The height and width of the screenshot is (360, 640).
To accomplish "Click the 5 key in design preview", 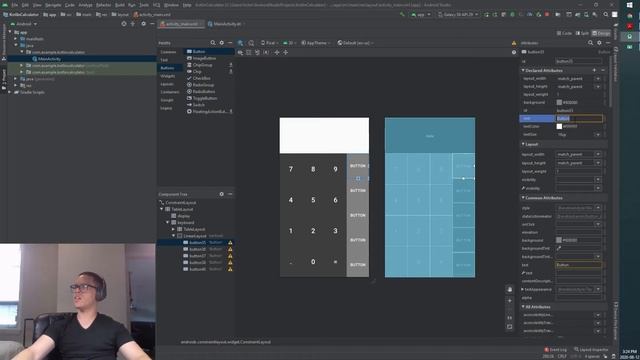I will 313,200.
